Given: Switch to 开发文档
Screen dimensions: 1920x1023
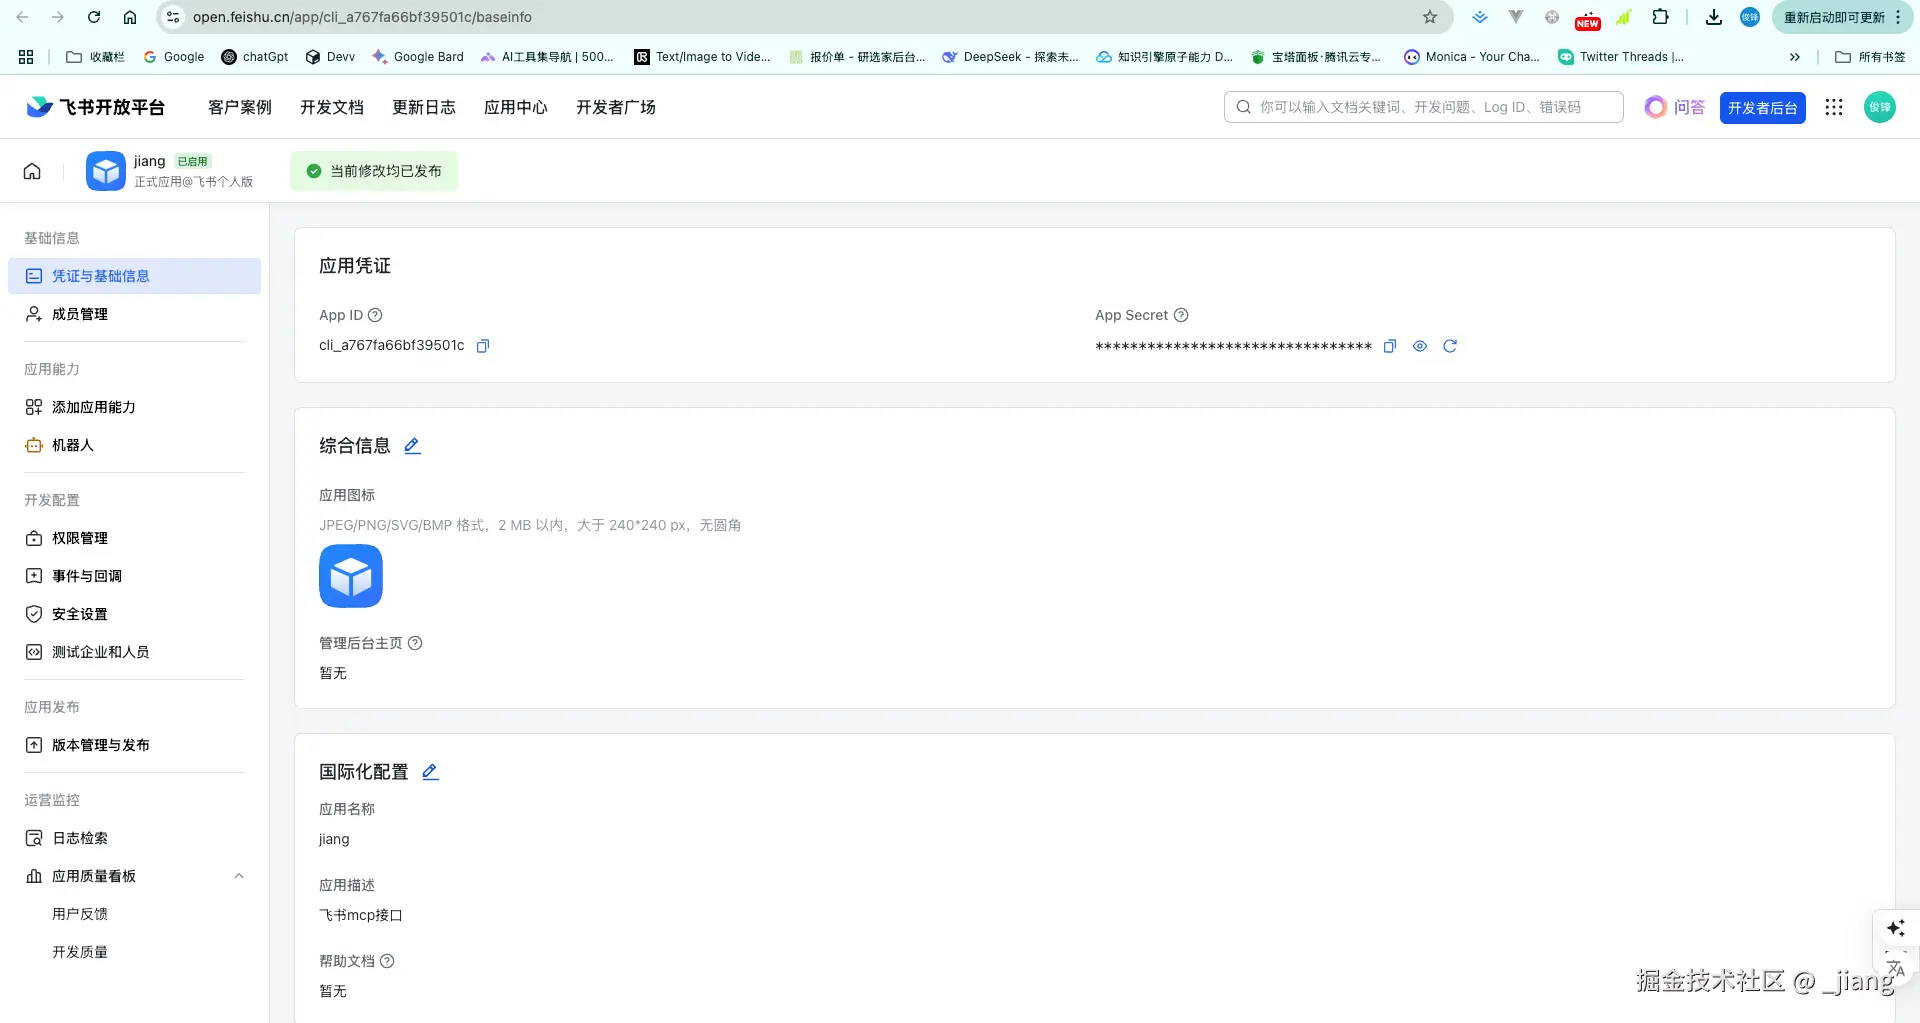Looking at the screenshot, I should 331,107.
